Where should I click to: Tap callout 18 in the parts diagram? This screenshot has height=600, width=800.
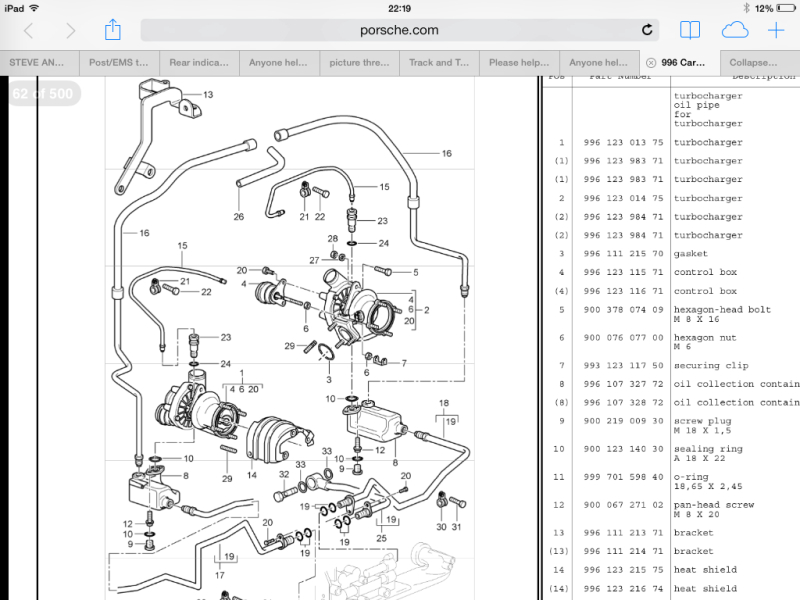[444, 403]
